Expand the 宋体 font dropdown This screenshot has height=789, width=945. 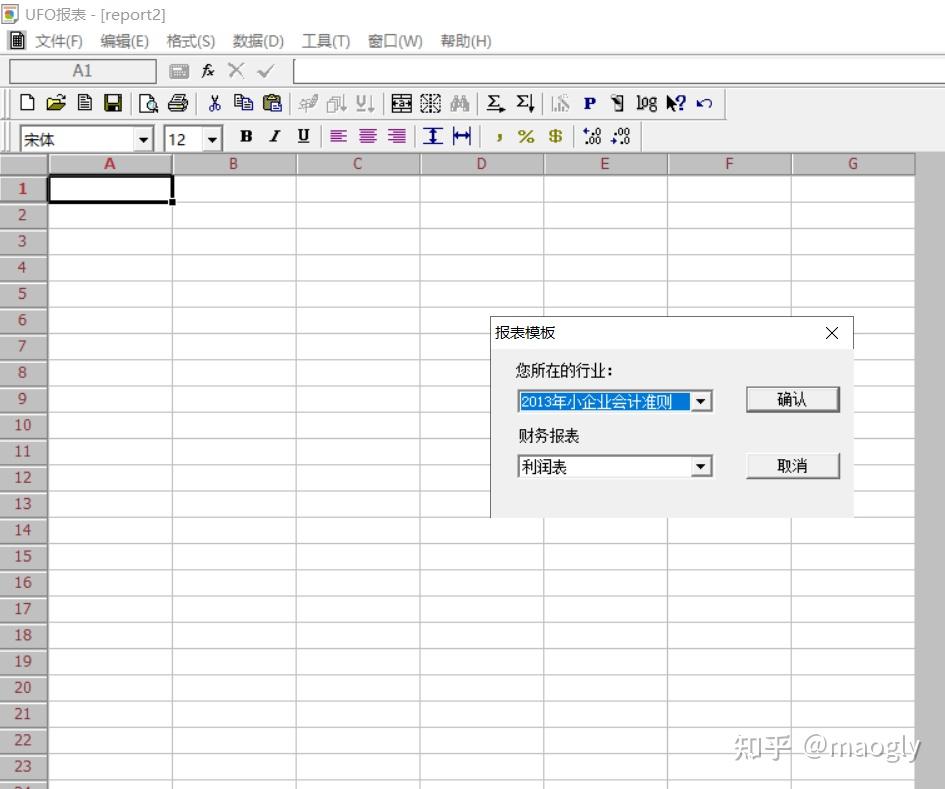click(x=143, y=140)
